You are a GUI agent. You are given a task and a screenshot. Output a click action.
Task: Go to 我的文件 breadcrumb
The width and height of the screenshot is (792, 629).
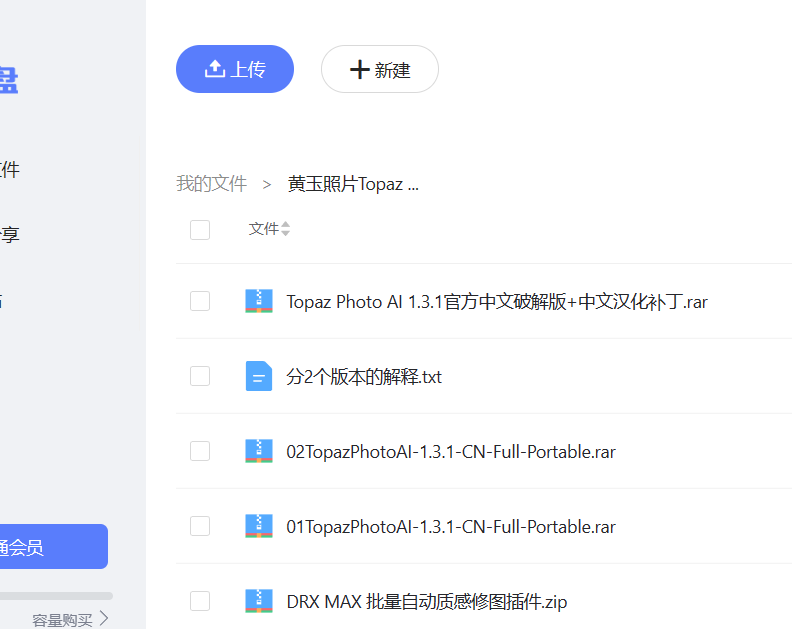click(212, 184)
